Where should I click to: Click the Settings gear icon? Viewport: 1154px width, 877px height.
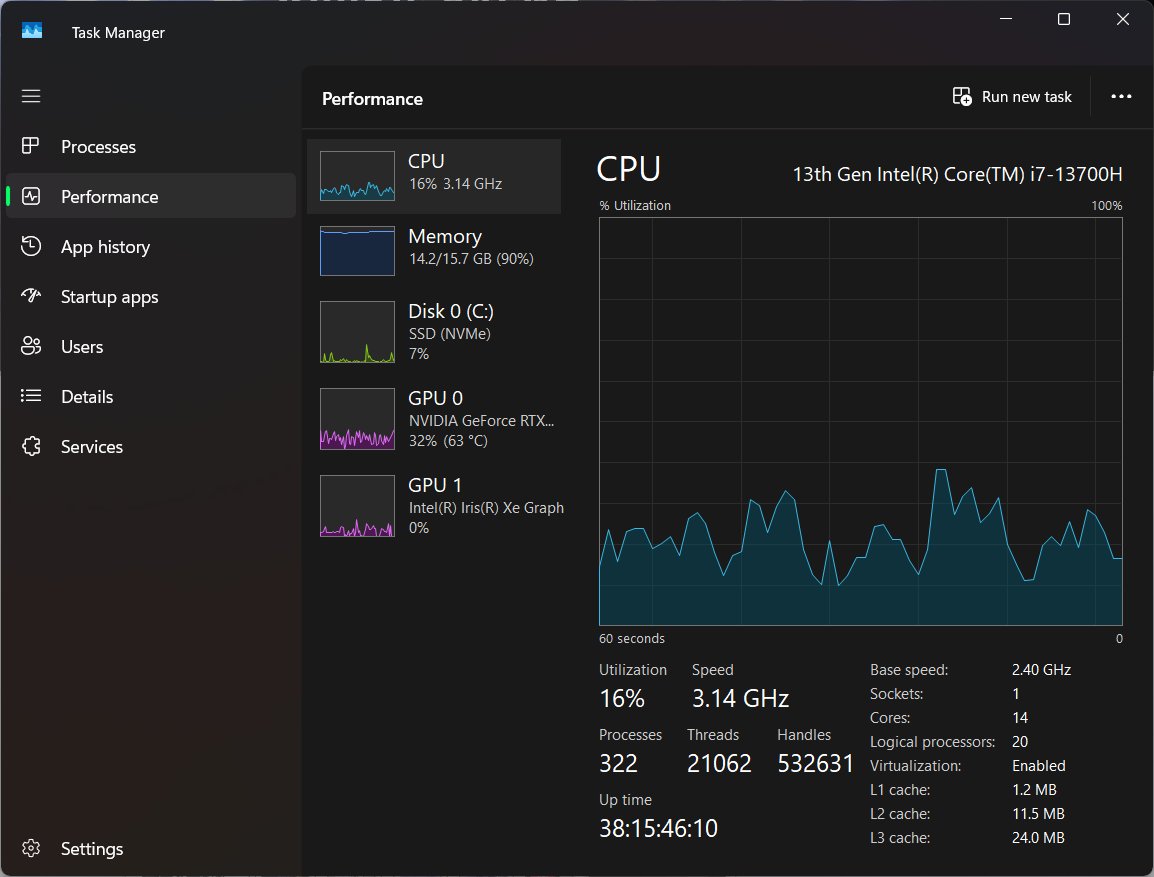tap(31, 848)
